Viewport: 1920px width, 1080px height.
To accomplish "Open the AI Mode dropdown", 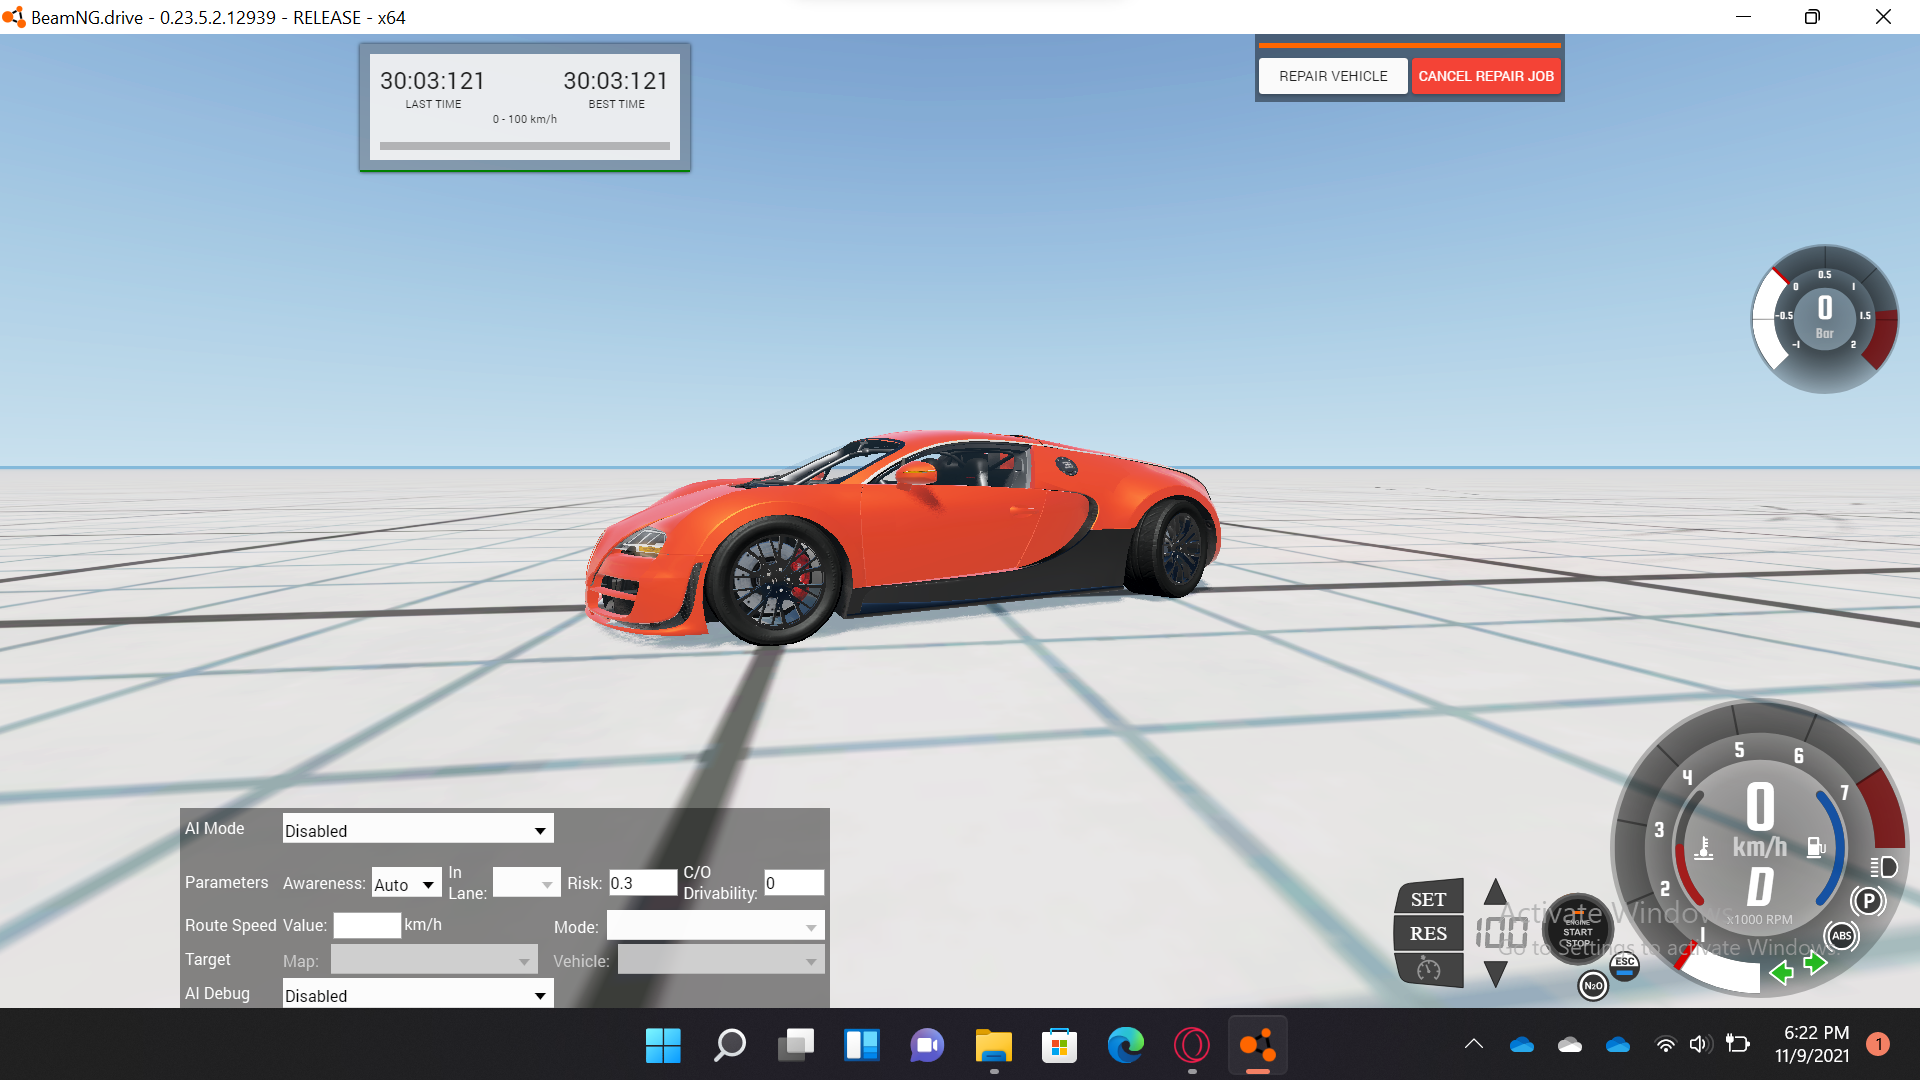I will (417, 830).
